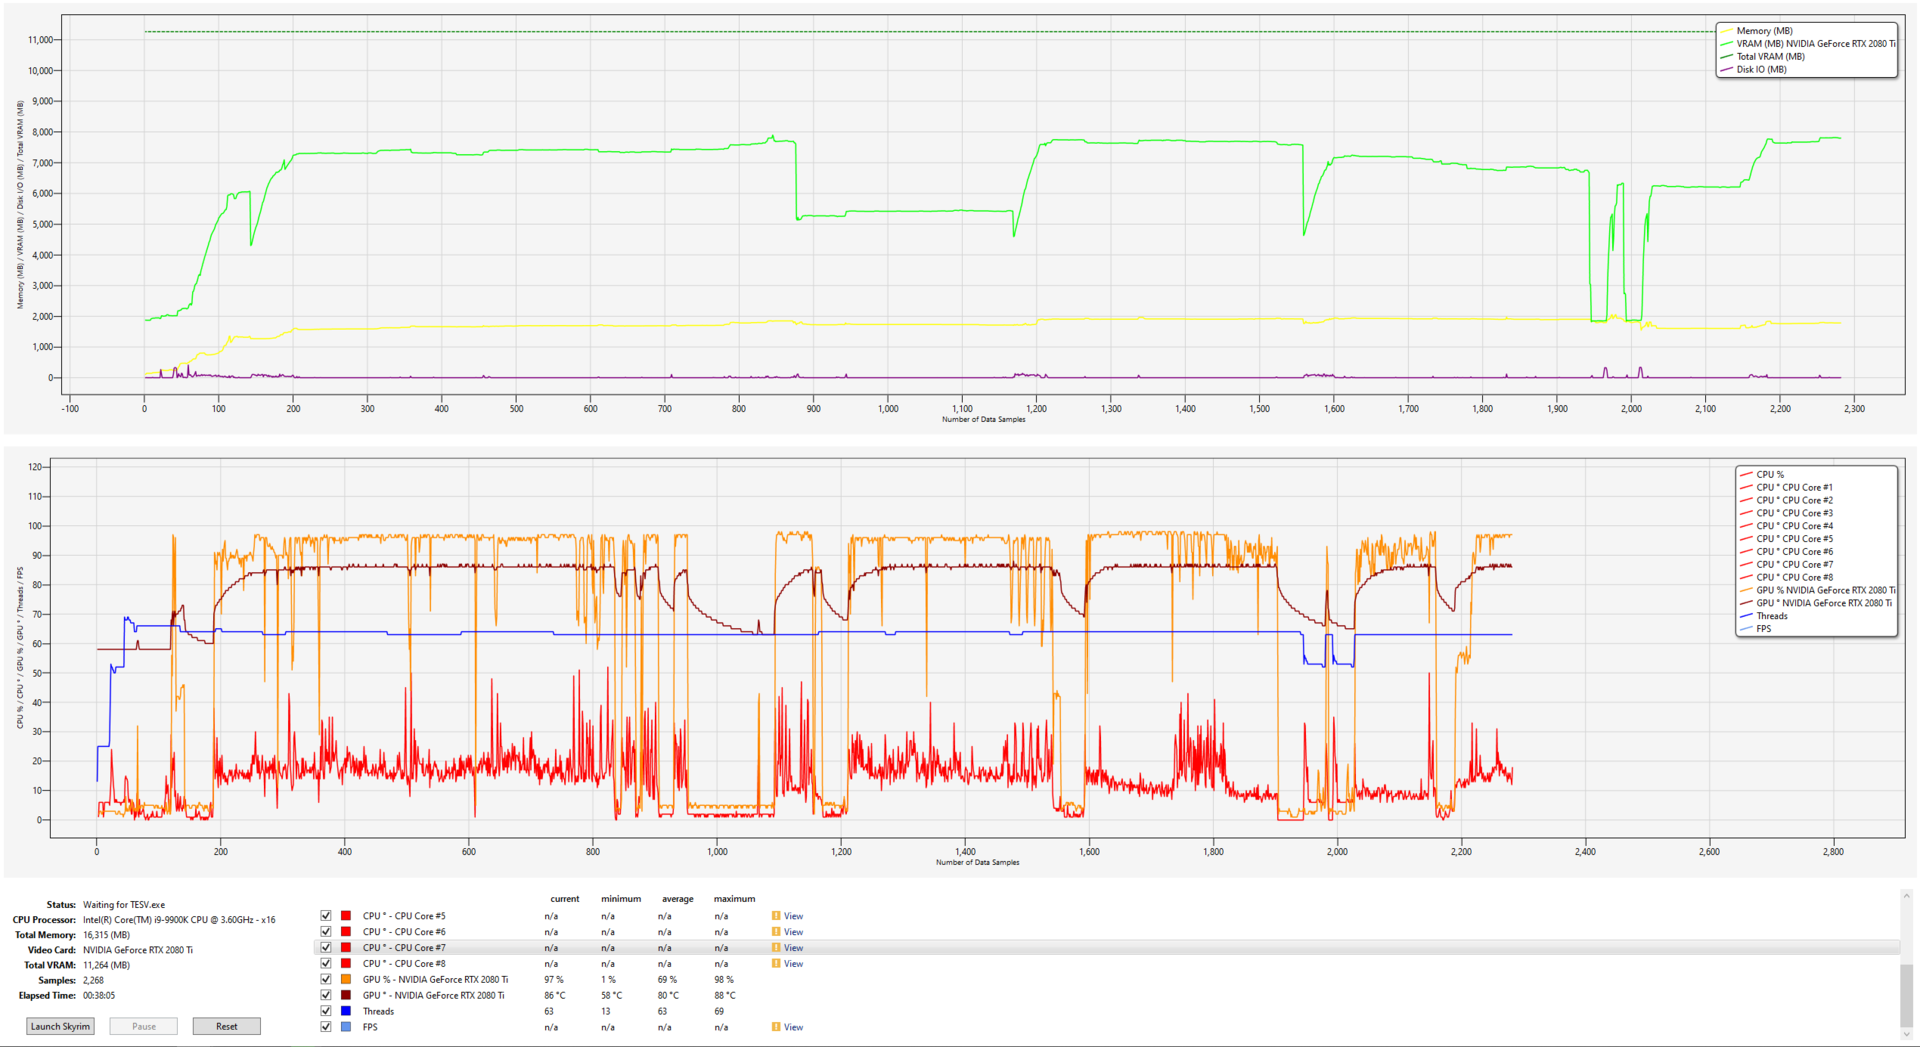The image size is (1920, 1047).
Task: Click the warning icon beside CPU Core #5 View
Action: point(776,916)
